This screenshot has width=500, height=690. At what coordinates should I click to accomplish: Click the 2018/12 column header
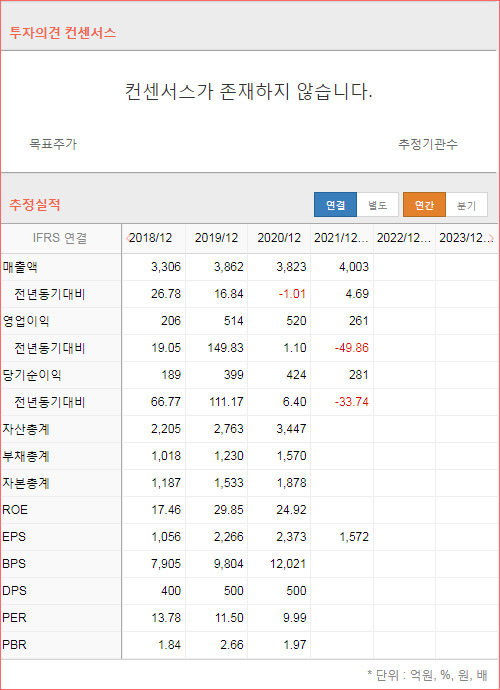coord(151,238)
